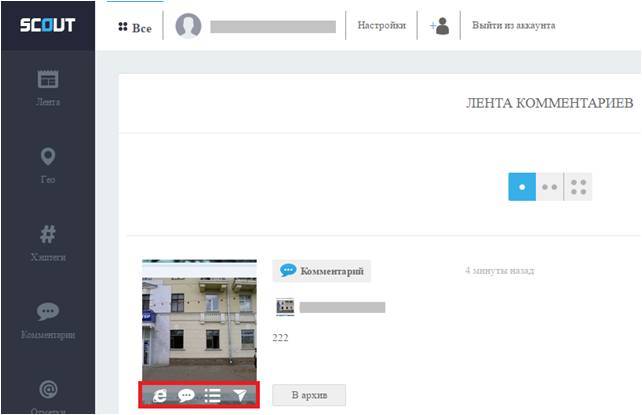Click the user profile avatar
Viewport: 642px width, 415px height.
pos(188,26)
